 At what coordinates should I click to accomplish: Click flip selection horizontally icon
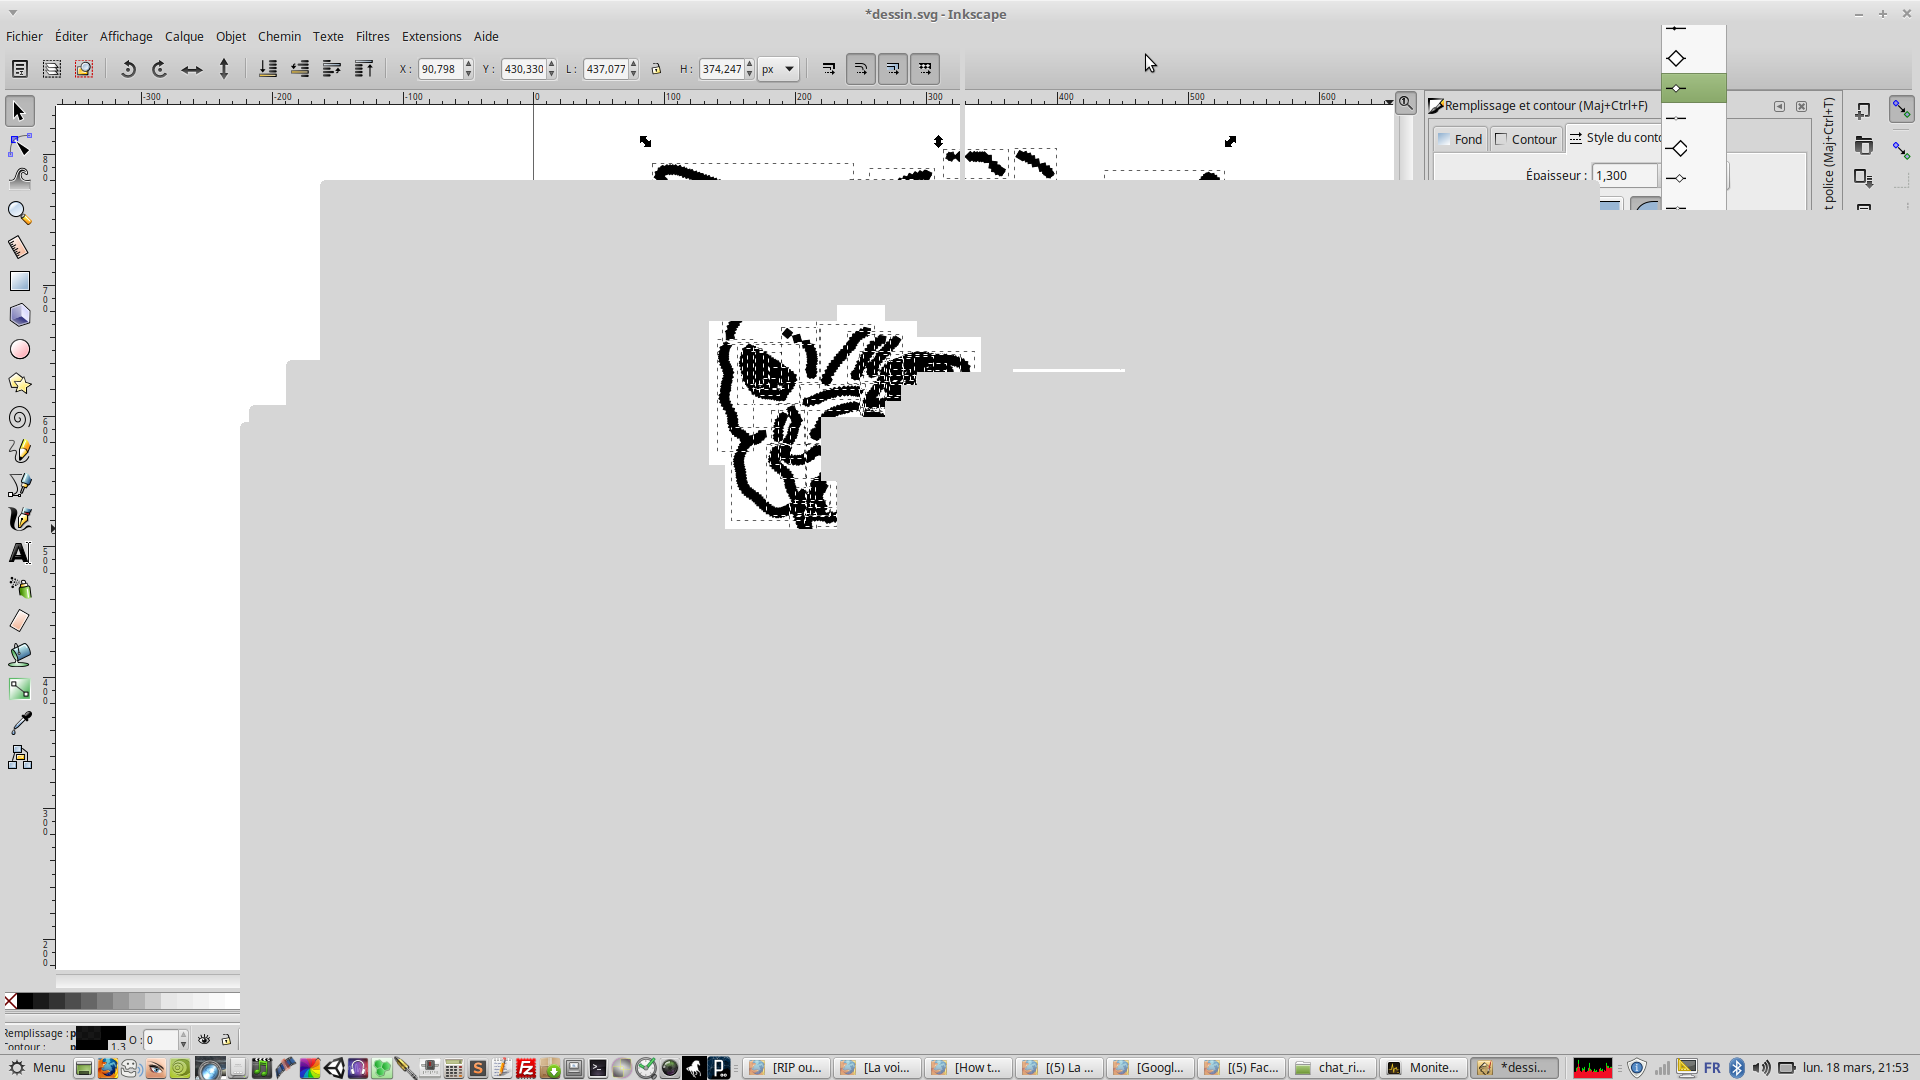(192, 69)
